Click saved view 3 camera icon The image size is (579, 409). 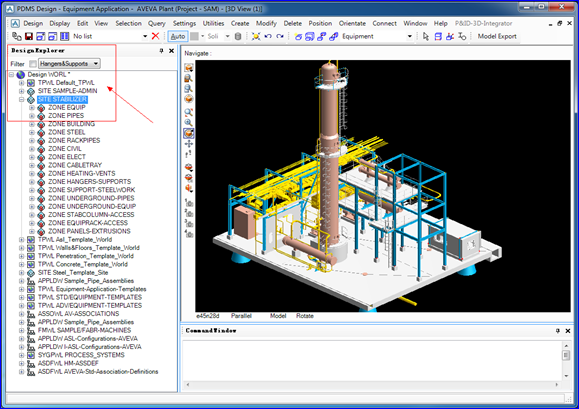(x=189, y=223)
